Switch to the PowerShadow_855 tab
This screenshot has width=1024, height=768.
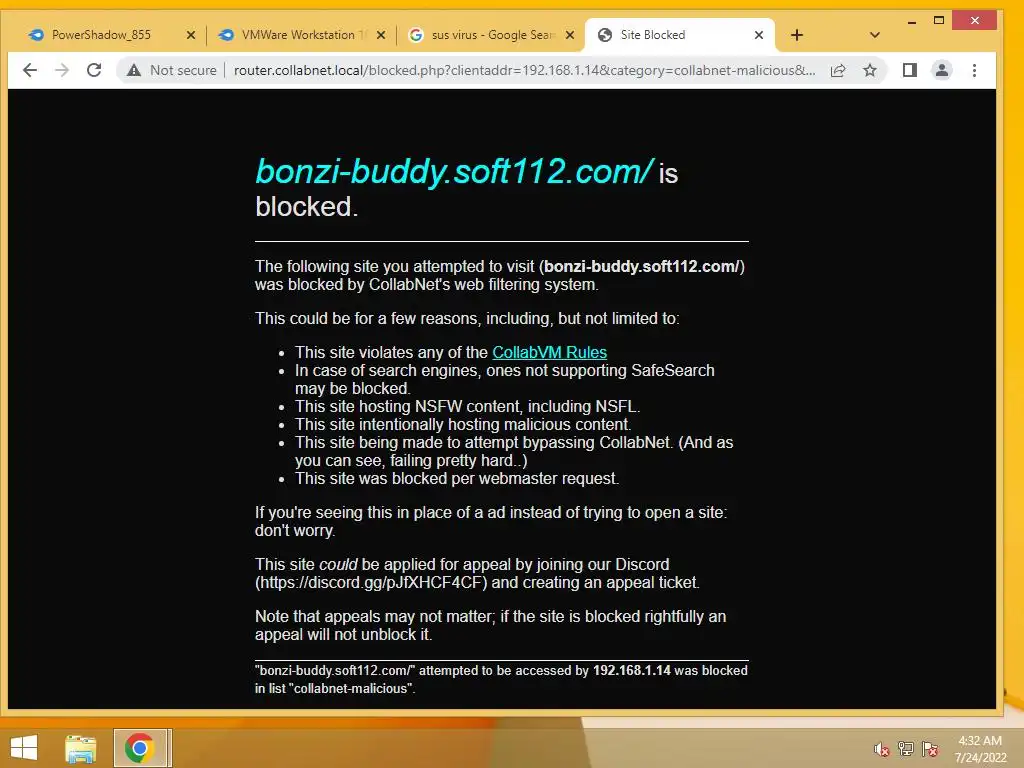coord(110,35)
